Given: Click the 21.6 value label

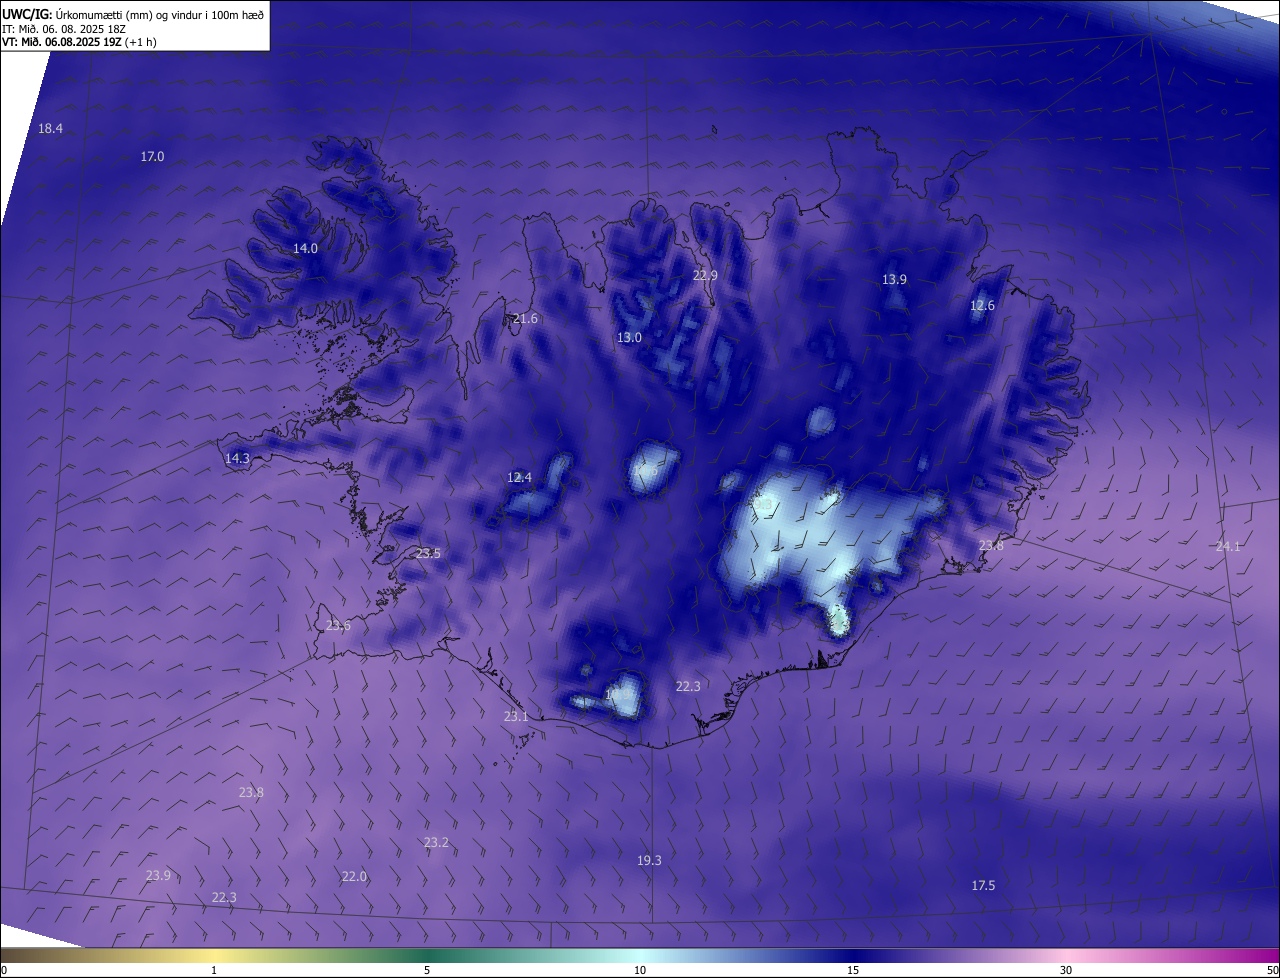Looking at the screenshot, I should 525,319.
